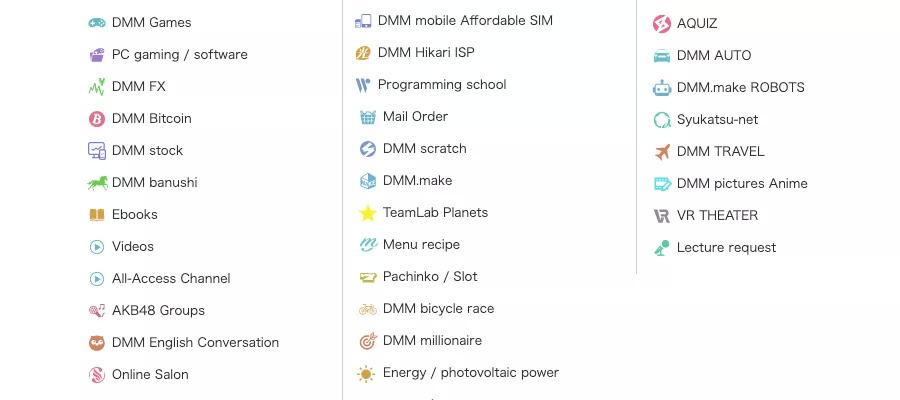The width and height of the screenshot is (900, 400).
Task: Click the DMM bicycle race bike icon
Action: click(367, 309)
